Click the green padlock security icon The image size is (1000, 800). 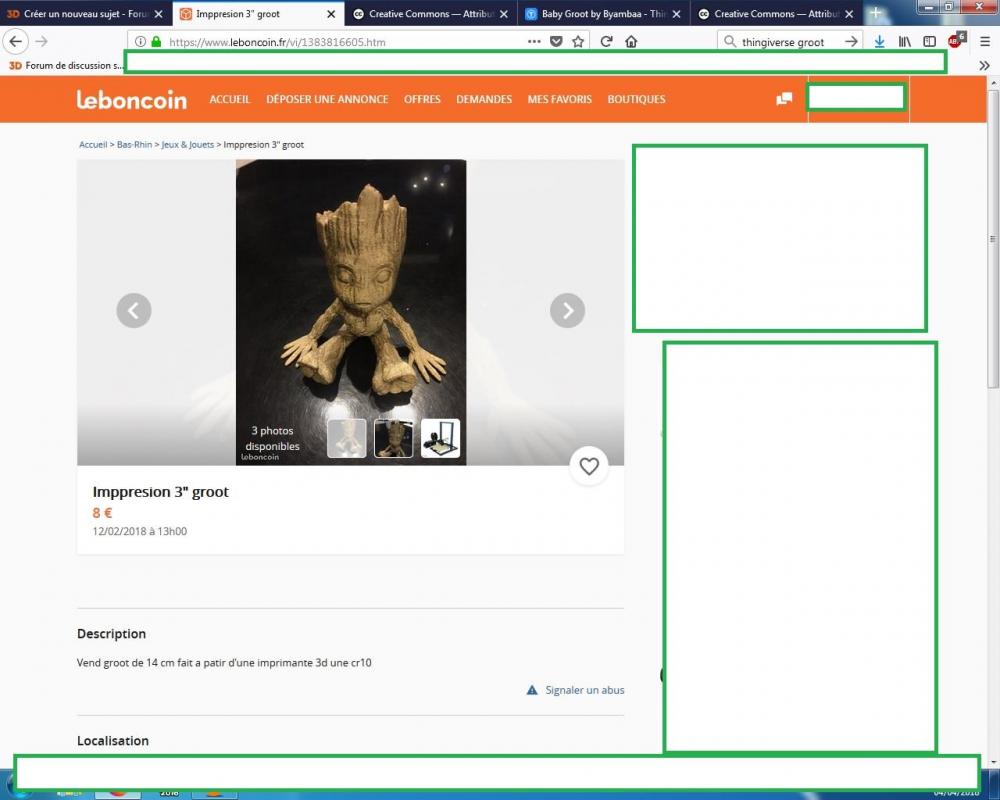[156, 41]
